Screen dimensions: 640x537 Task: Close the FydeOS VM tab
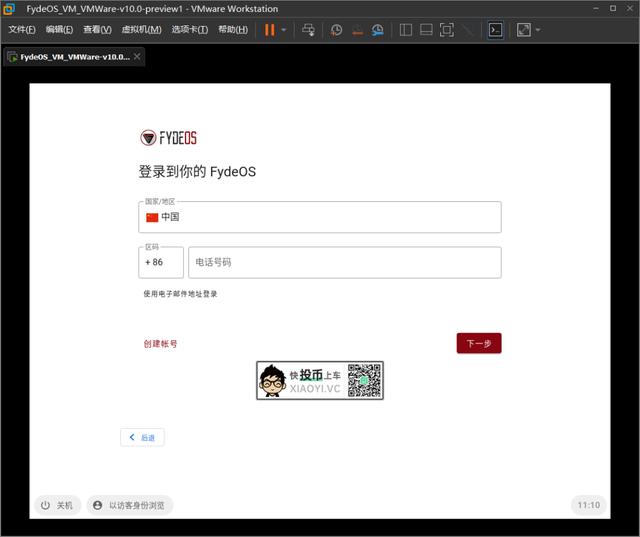pyautogui.click(x=138, y=56)
